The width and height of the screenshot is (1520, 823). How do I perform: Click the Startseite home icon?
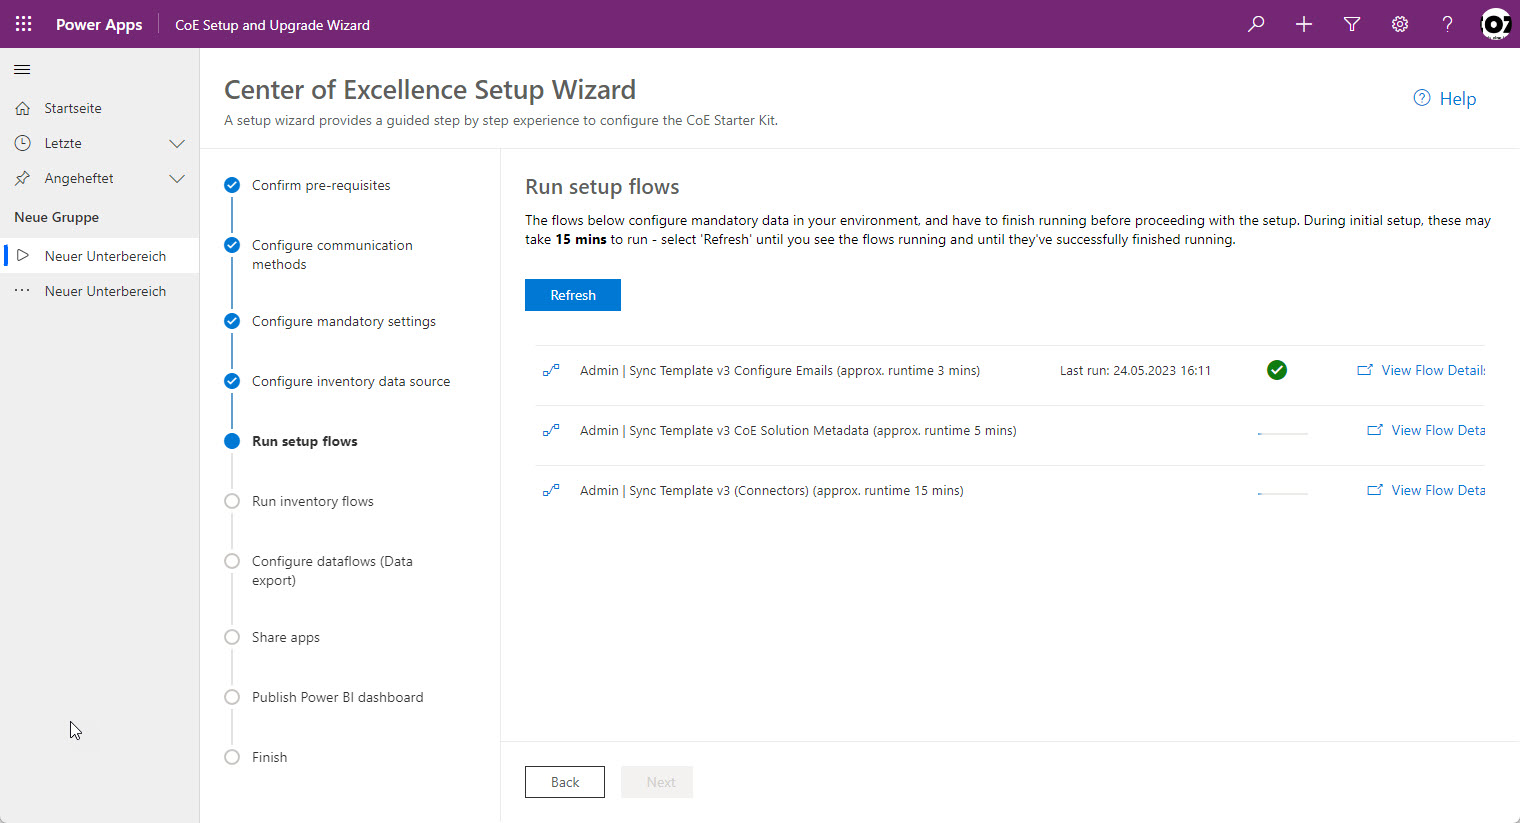tap(22, 108)
